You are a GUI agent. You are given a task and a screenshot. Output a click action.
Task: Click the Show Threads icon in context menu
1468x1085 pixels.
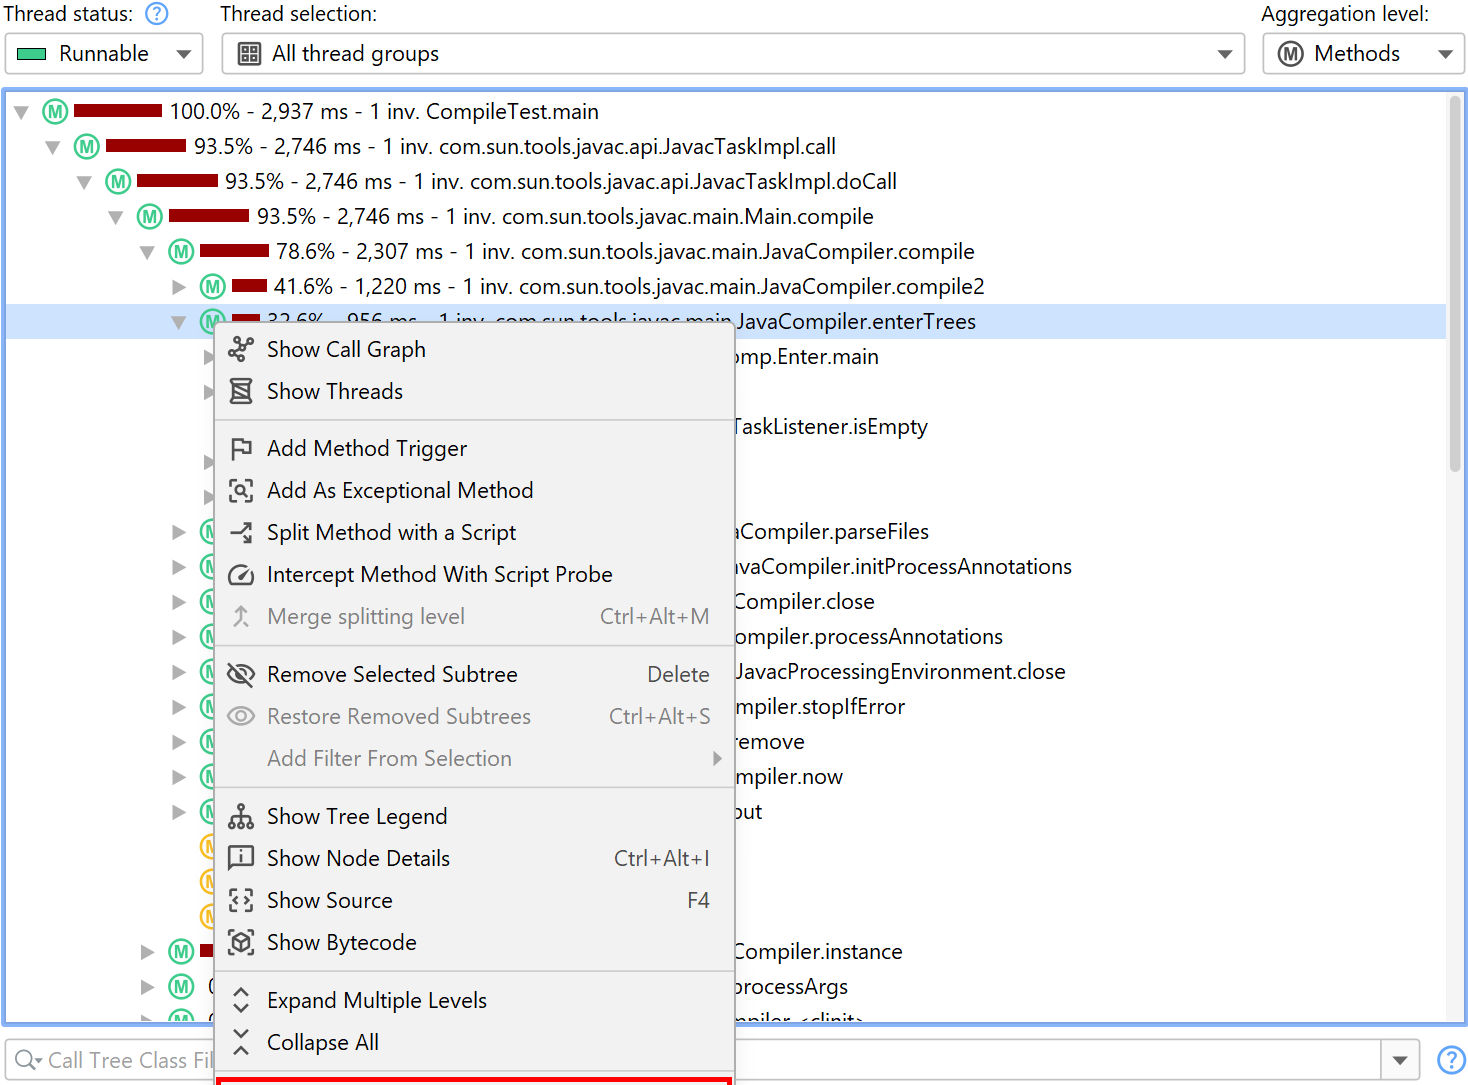coord(241,391)
